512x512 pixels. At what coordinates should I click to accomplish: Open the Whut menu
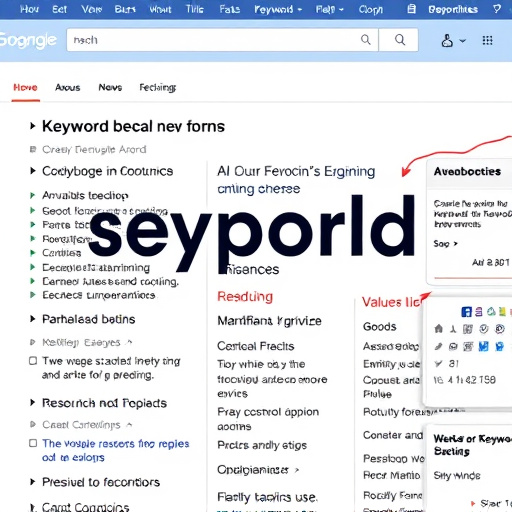point(160,9)
